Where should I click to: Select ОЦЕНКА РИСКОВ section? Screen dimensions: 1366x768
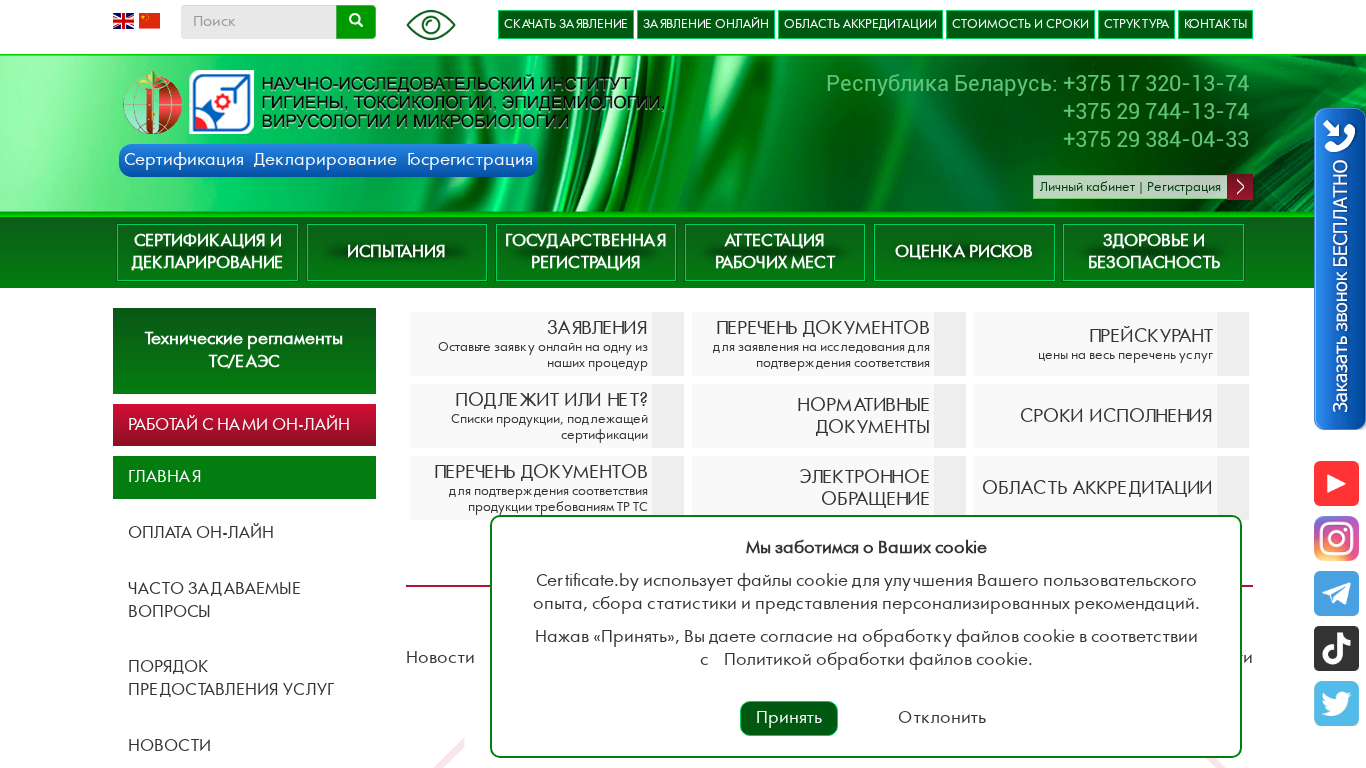[964, 252]
